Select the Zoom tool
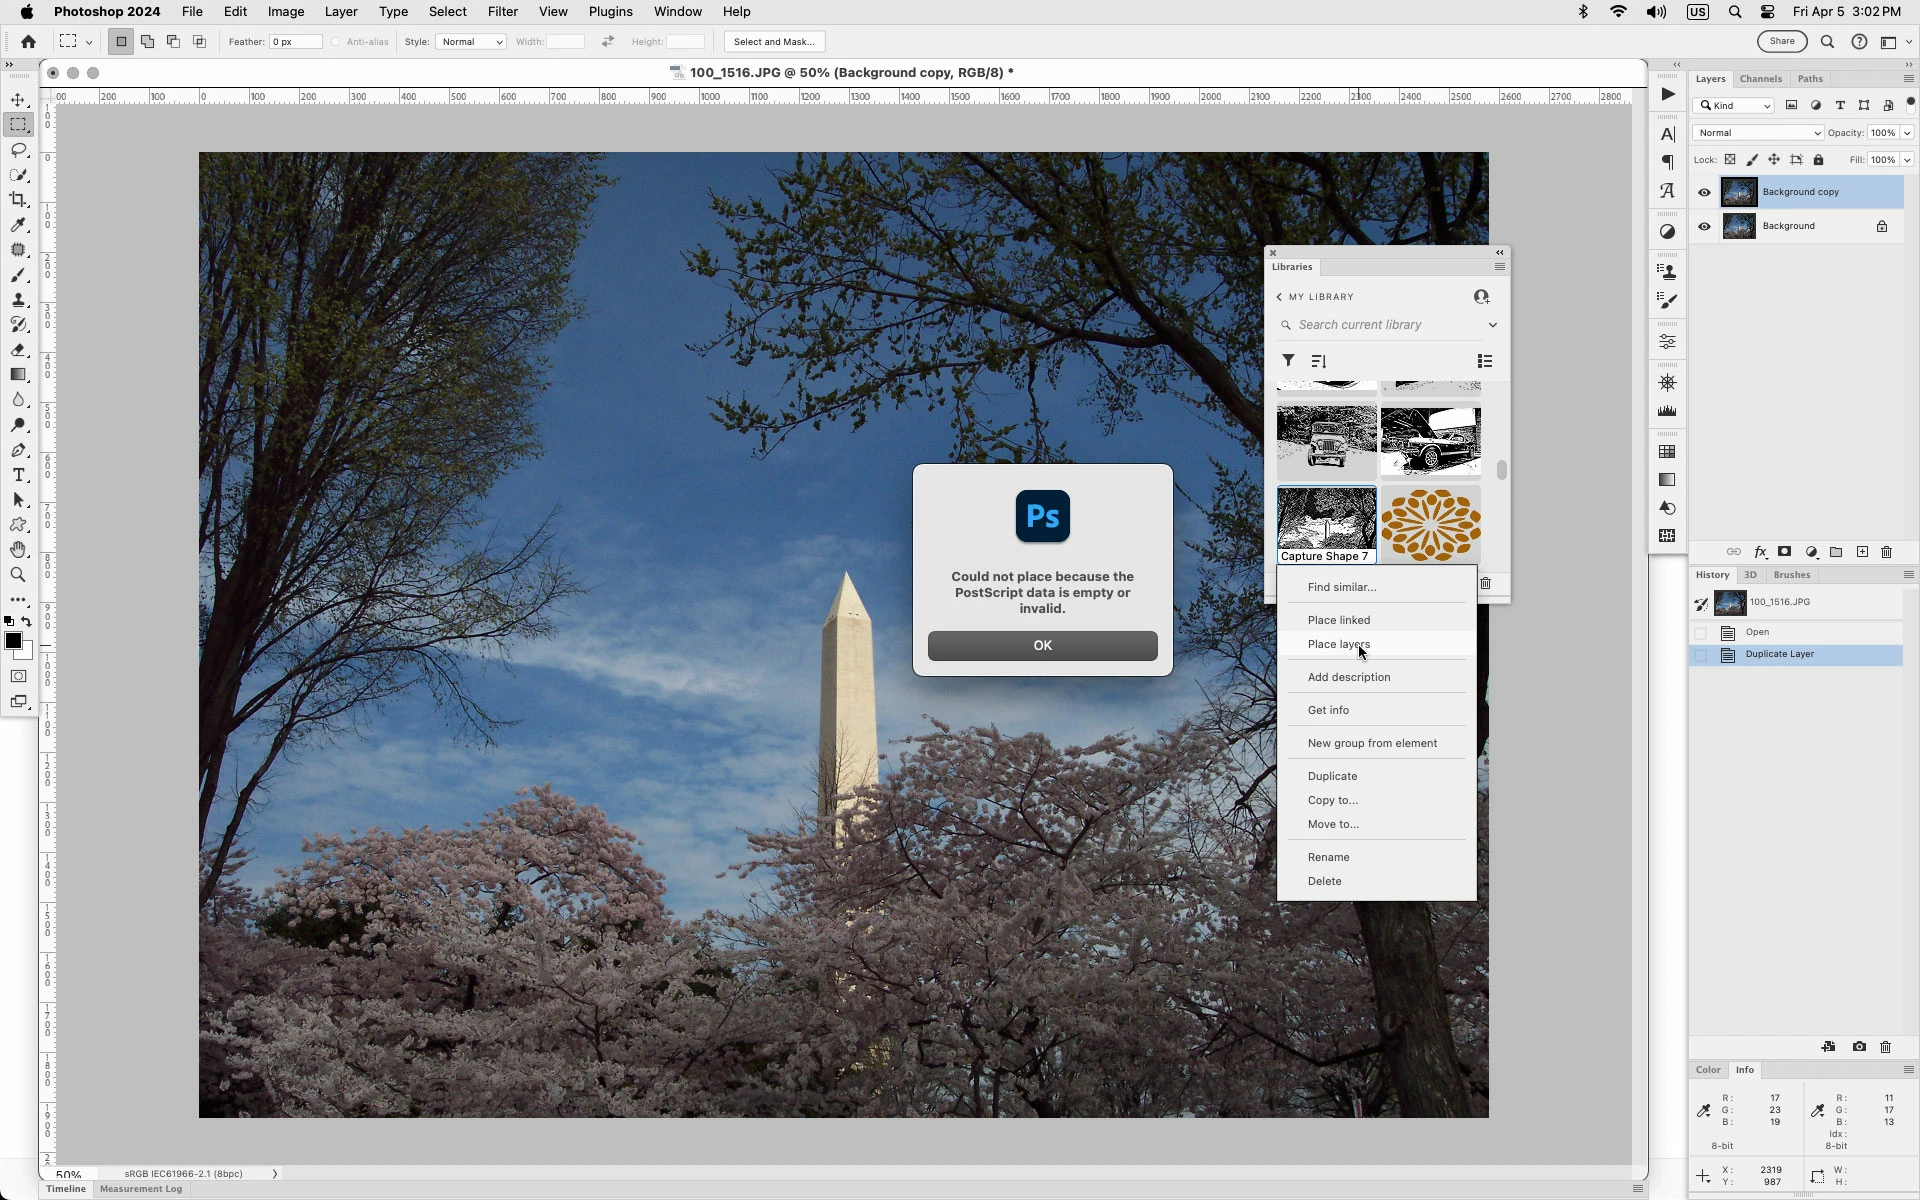Viewport: 1920px width, 1200px height. pos(18,575)
